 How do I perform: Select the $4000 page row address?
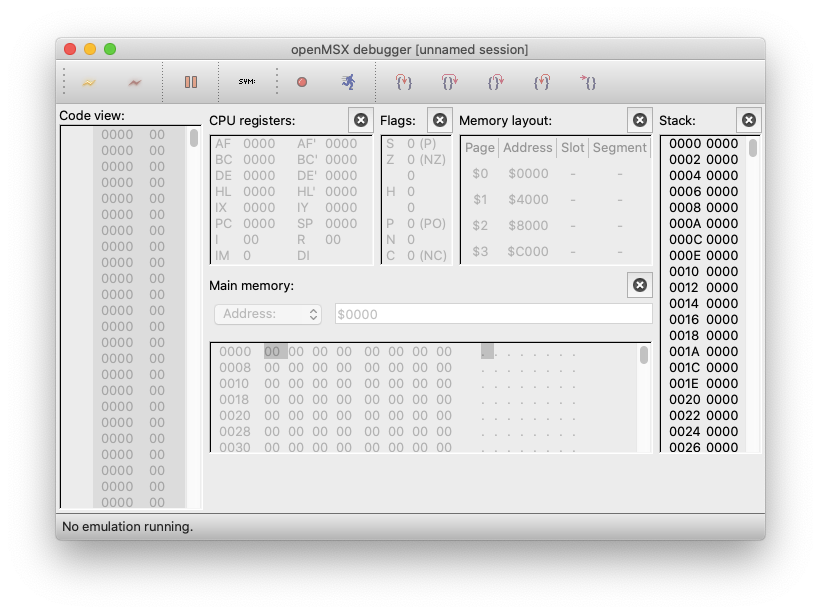528,199
